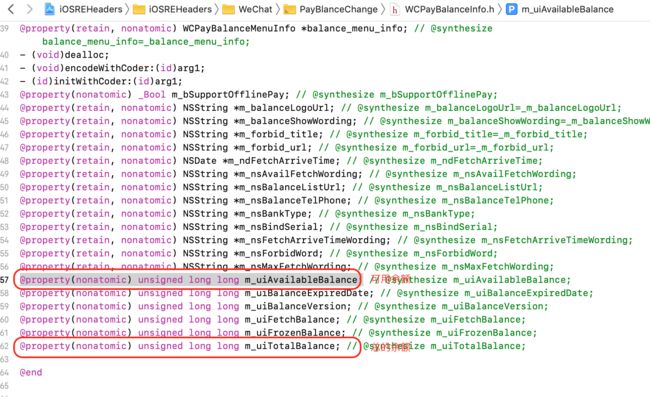Open the WeChat breadcrumb item
The width and height of the screenshot is (650, 397).
pos(255,9)
